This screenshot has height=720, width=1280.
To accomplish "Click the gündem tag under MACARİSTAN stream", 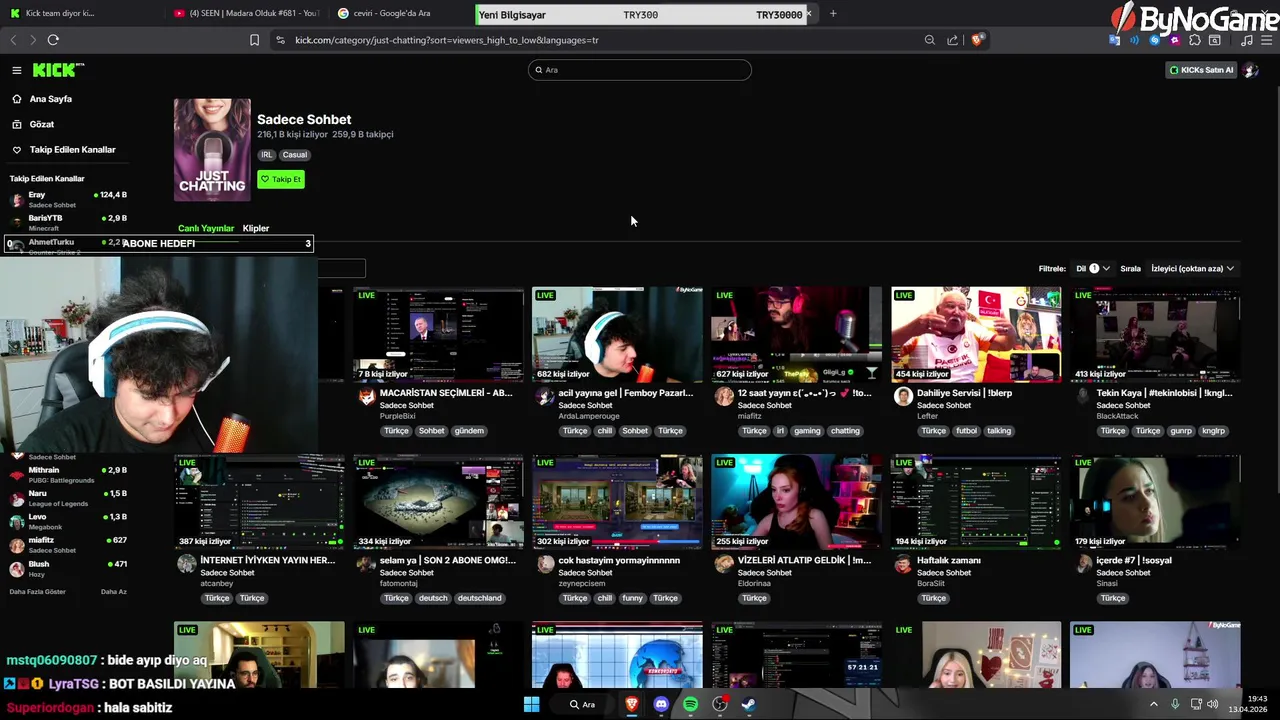I will [469, 431].
